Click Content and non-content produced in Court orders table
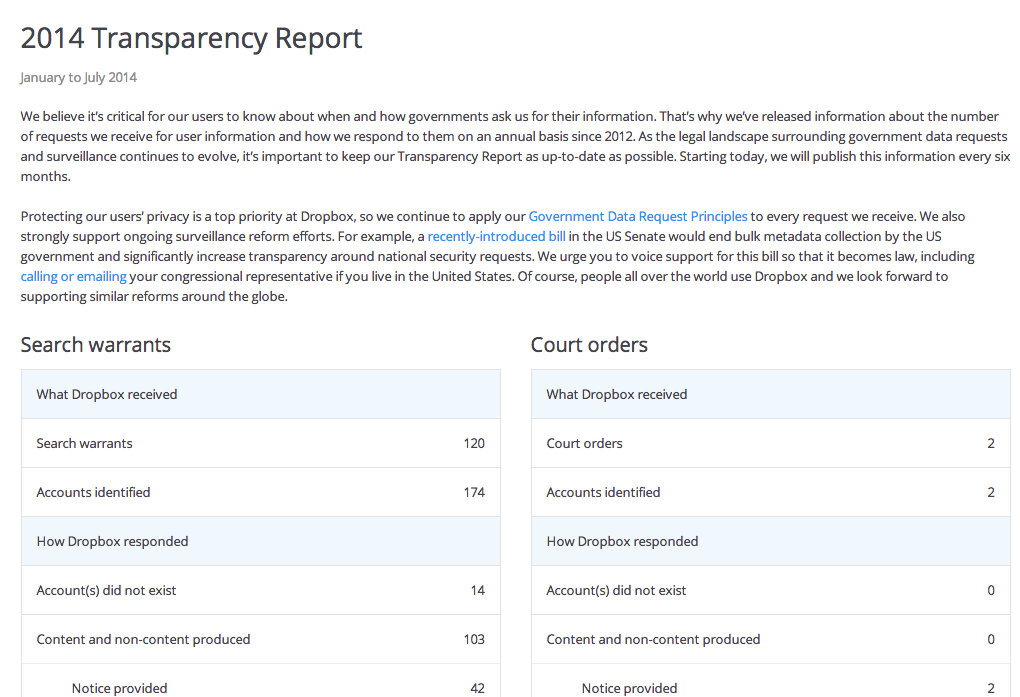Image resolution: width=1020 pixels, height=697 pixels. click(x=653, y=640)
